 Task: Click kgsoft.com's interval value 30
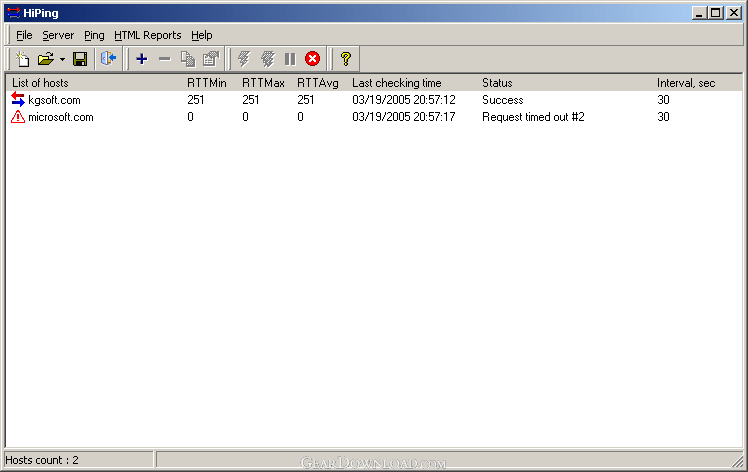point(663,100)
